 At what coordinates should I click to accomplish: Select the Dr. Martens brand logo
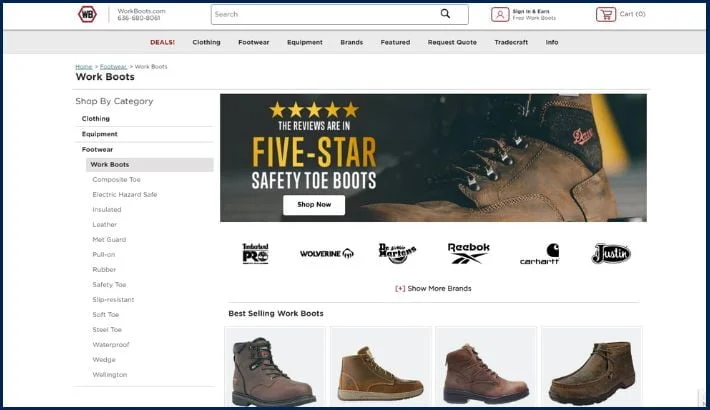(x=397, y=253)
